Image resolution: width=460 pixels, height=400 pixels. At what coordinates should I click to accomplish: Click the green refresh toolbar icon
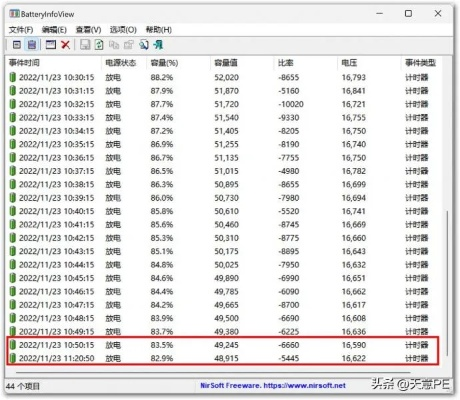[x=99, y=45]
